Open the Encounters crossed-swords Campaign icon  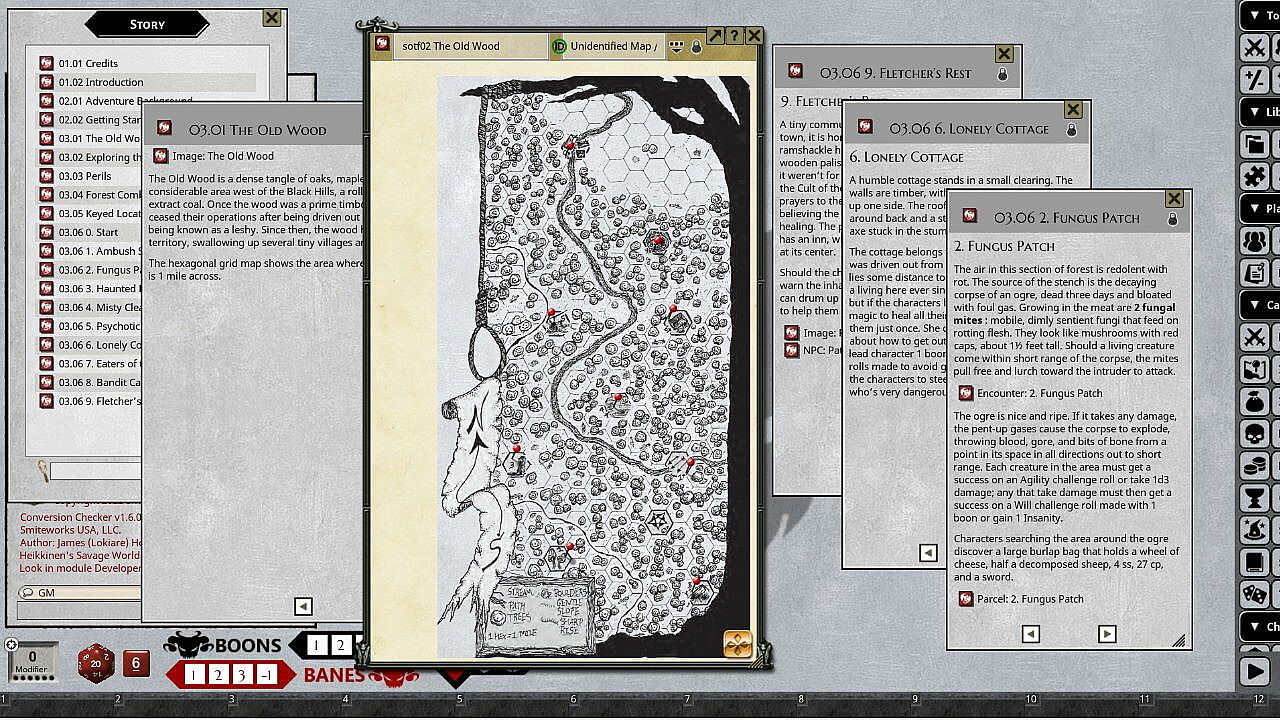(x=1254, y=337)
